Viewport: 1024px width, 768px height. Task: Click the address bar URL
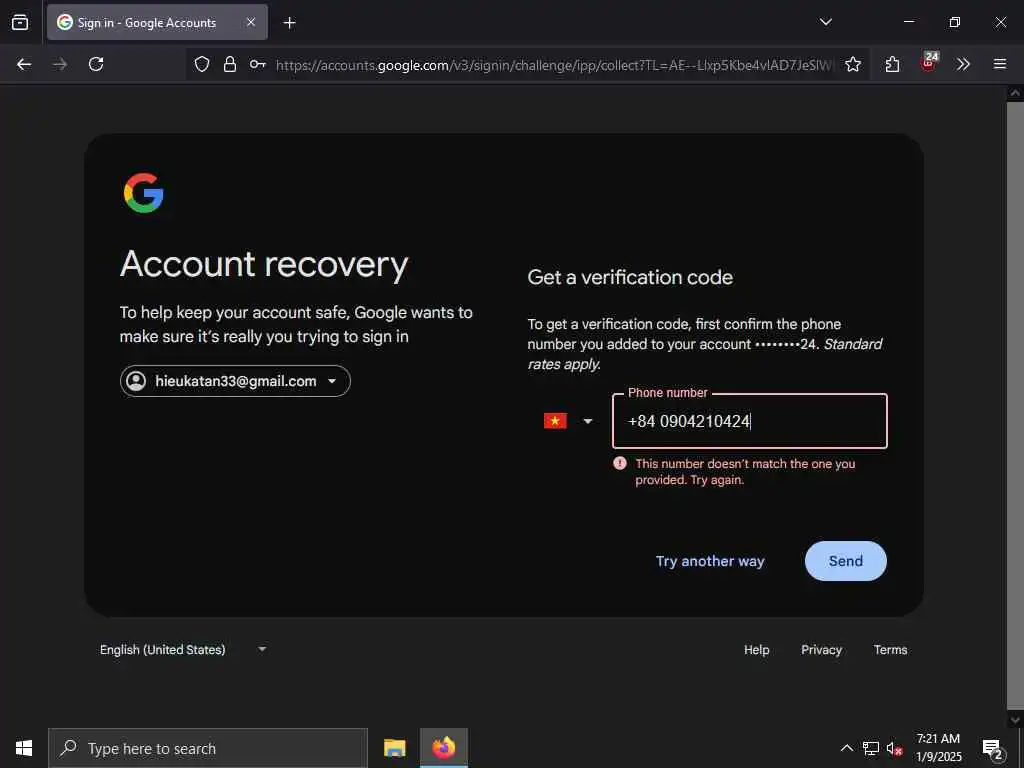pos(554,65)
